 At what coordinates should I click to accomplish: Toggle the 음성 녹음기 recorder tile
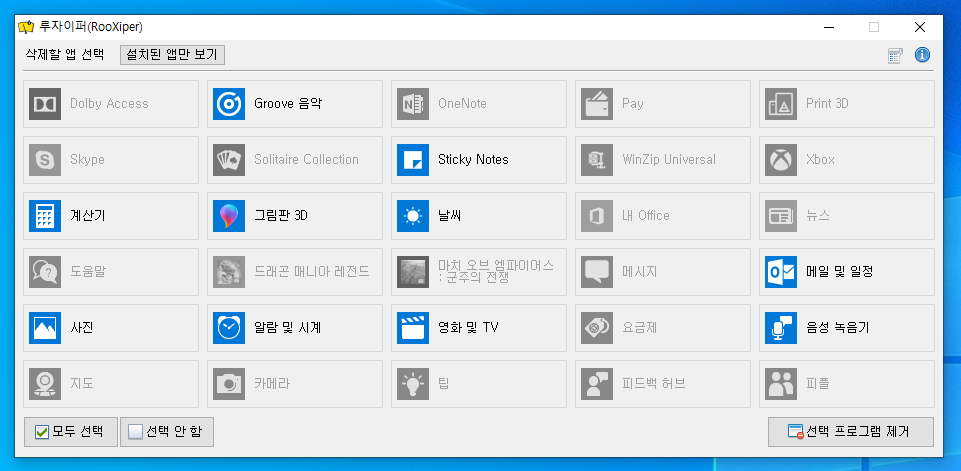pos(847,328)
